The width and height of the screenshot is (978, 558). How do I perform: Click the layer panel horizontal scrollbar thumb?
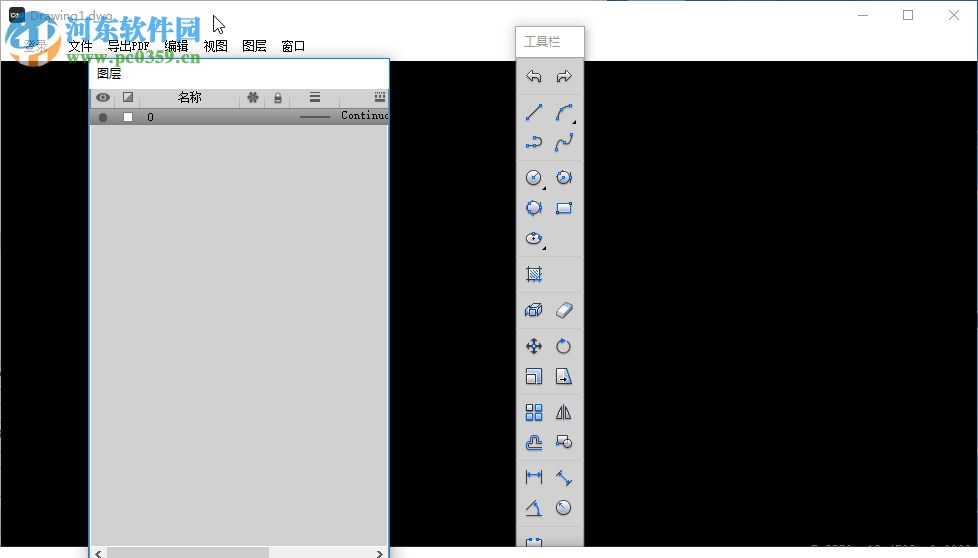pyautogui.click(x=188, y=553)
